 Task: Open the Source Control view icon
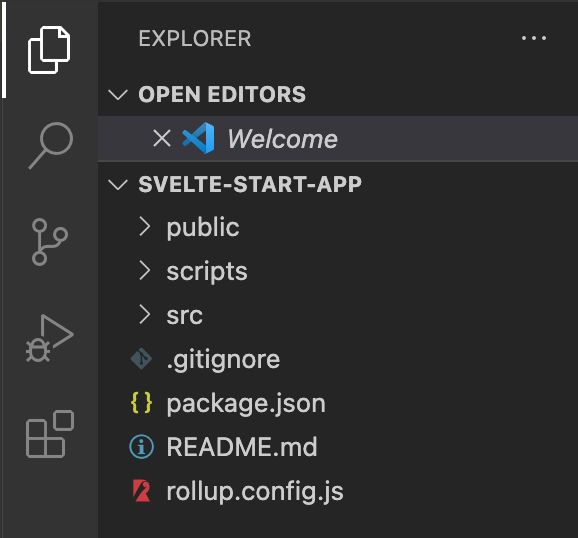coord(49,242)
